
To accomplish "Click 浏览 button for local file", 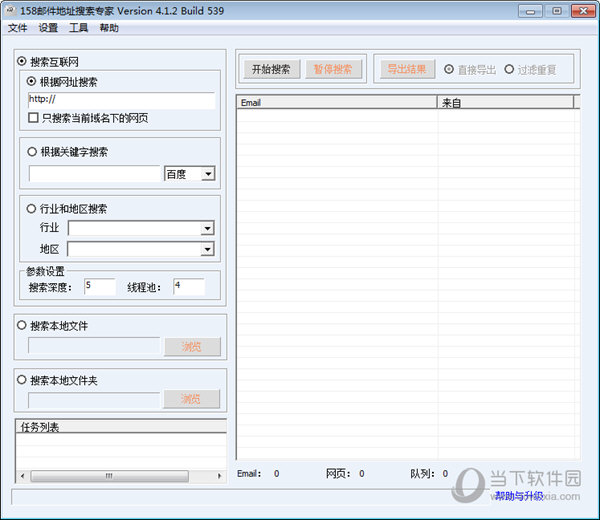I will (192, 346).
